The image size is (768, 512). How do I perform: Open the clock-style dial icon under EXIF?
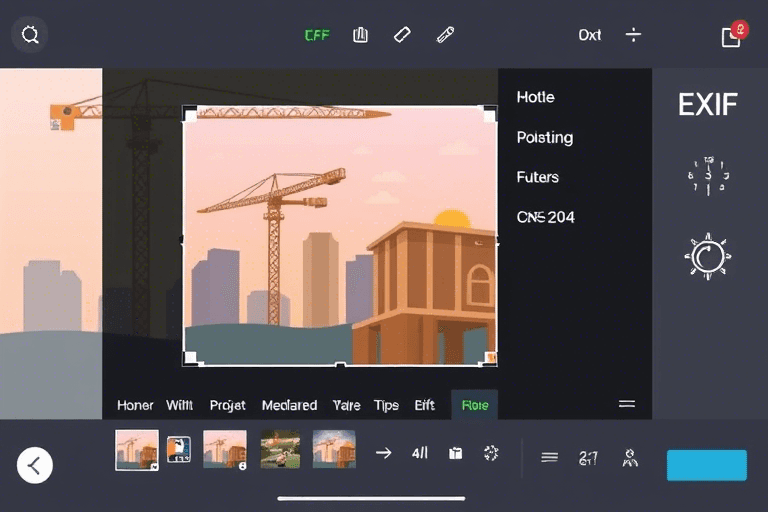pyautogui.click(x=708, y=177)
